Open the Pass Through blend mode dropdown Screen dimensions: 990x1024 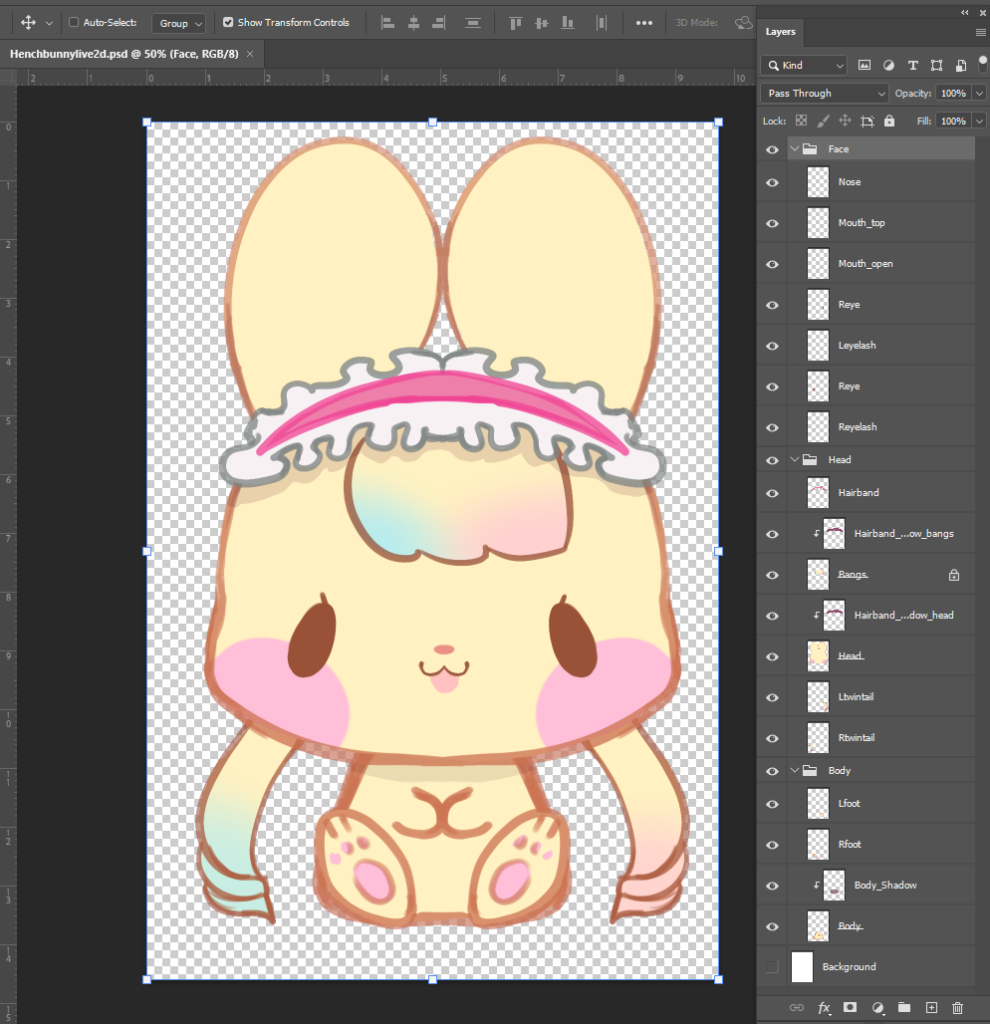(x=824, y=93)
